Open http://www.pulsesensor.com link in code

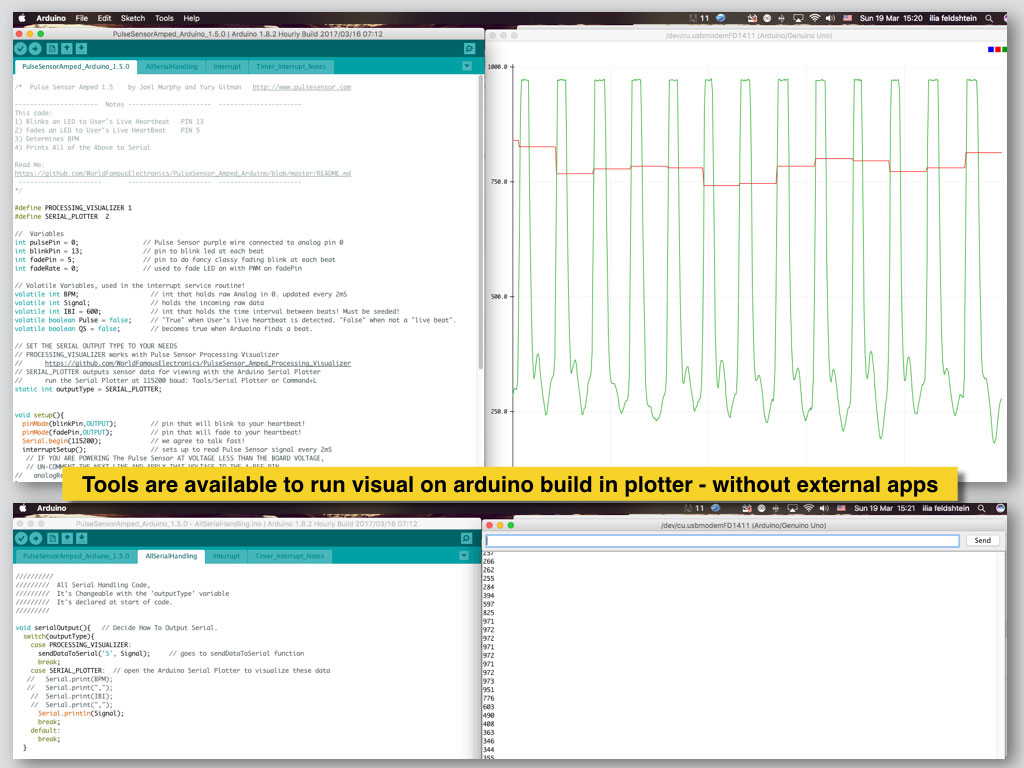(302, 87)
